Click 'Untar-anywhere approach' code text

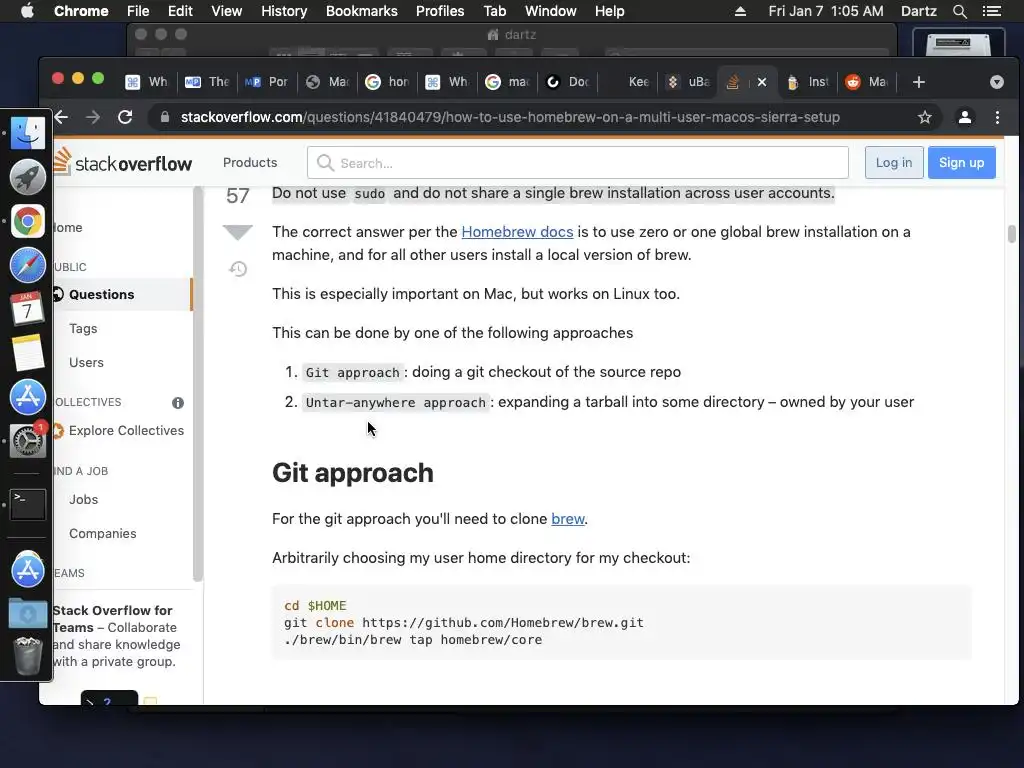coord(396,402)
